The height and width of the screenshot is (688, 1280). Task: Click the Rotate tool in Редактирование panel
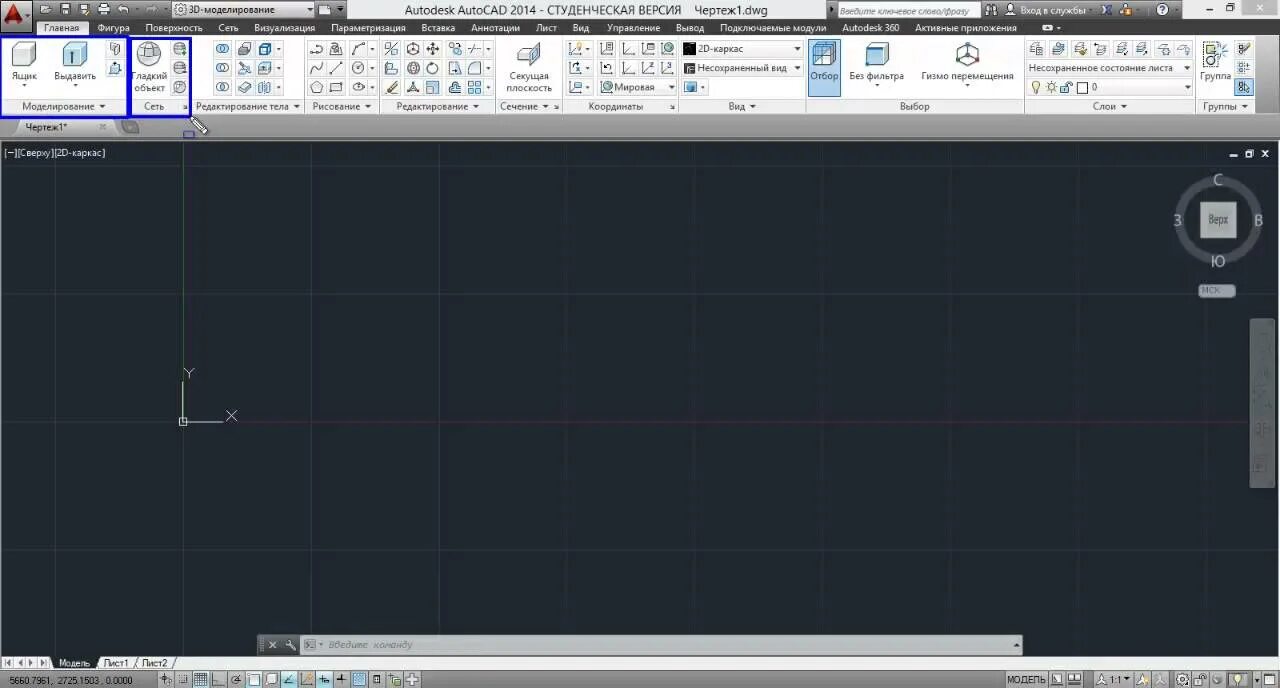pyautogui.click(x=432, y=68)
